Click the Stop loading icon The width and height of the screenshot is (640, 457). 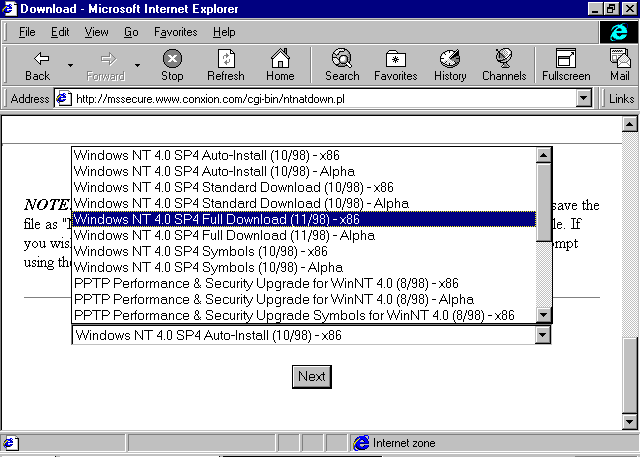pyautogui.click(x=172, y=59)
